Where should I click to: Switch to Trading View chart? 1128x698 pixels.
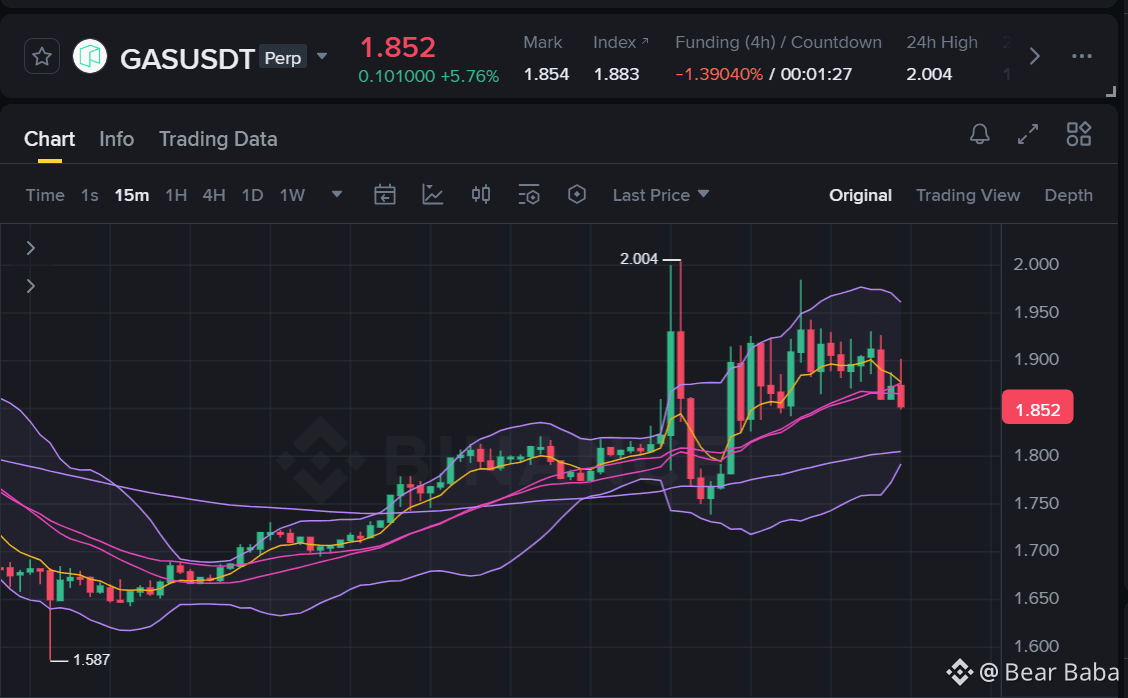968,195
